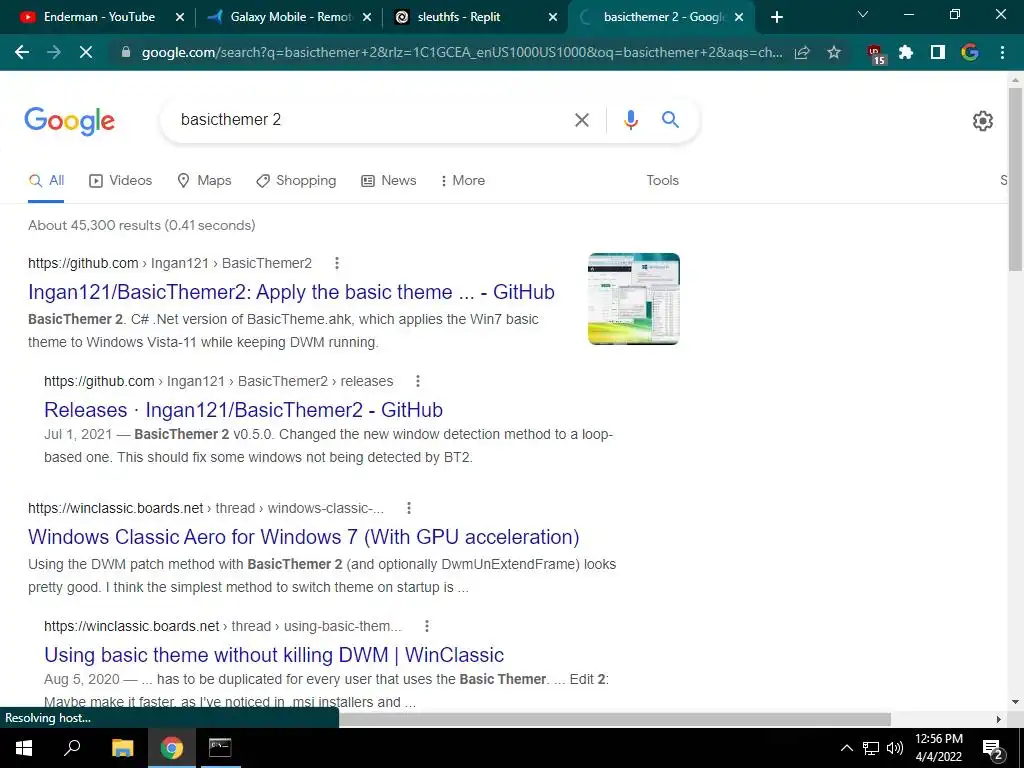The image size is (1024, 768).
Task: Open volume control in tray
Action: point(895,748)
